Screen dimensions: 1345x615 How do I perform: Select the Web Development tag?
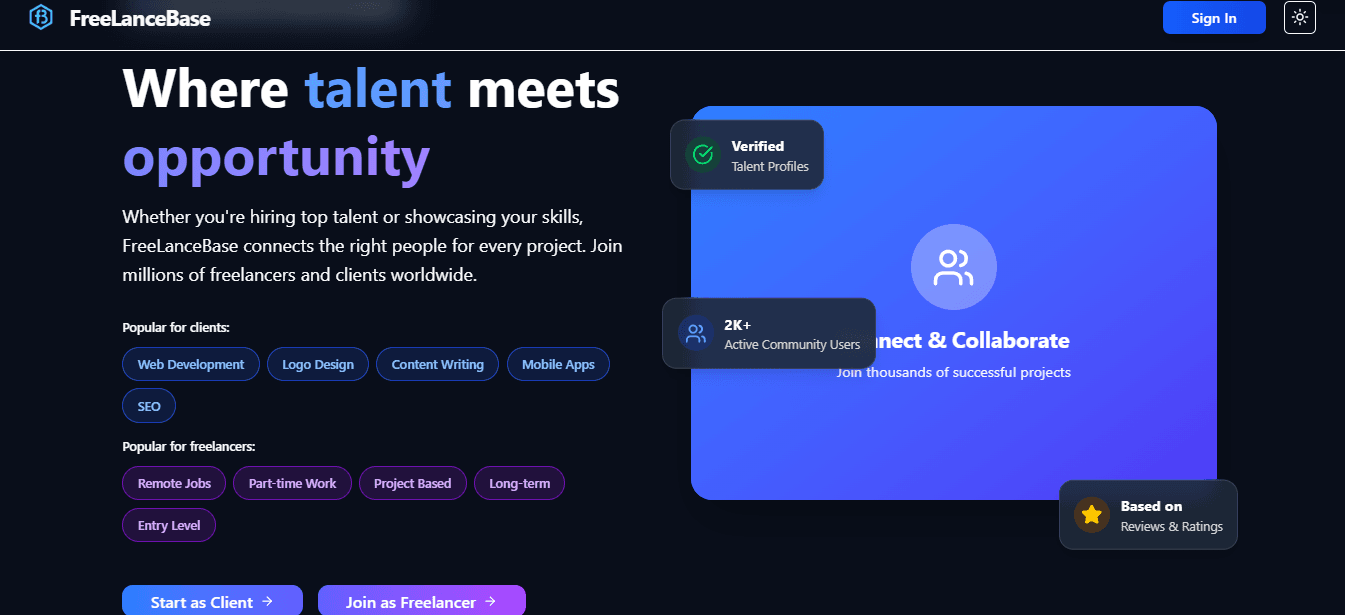pos(190,364)
